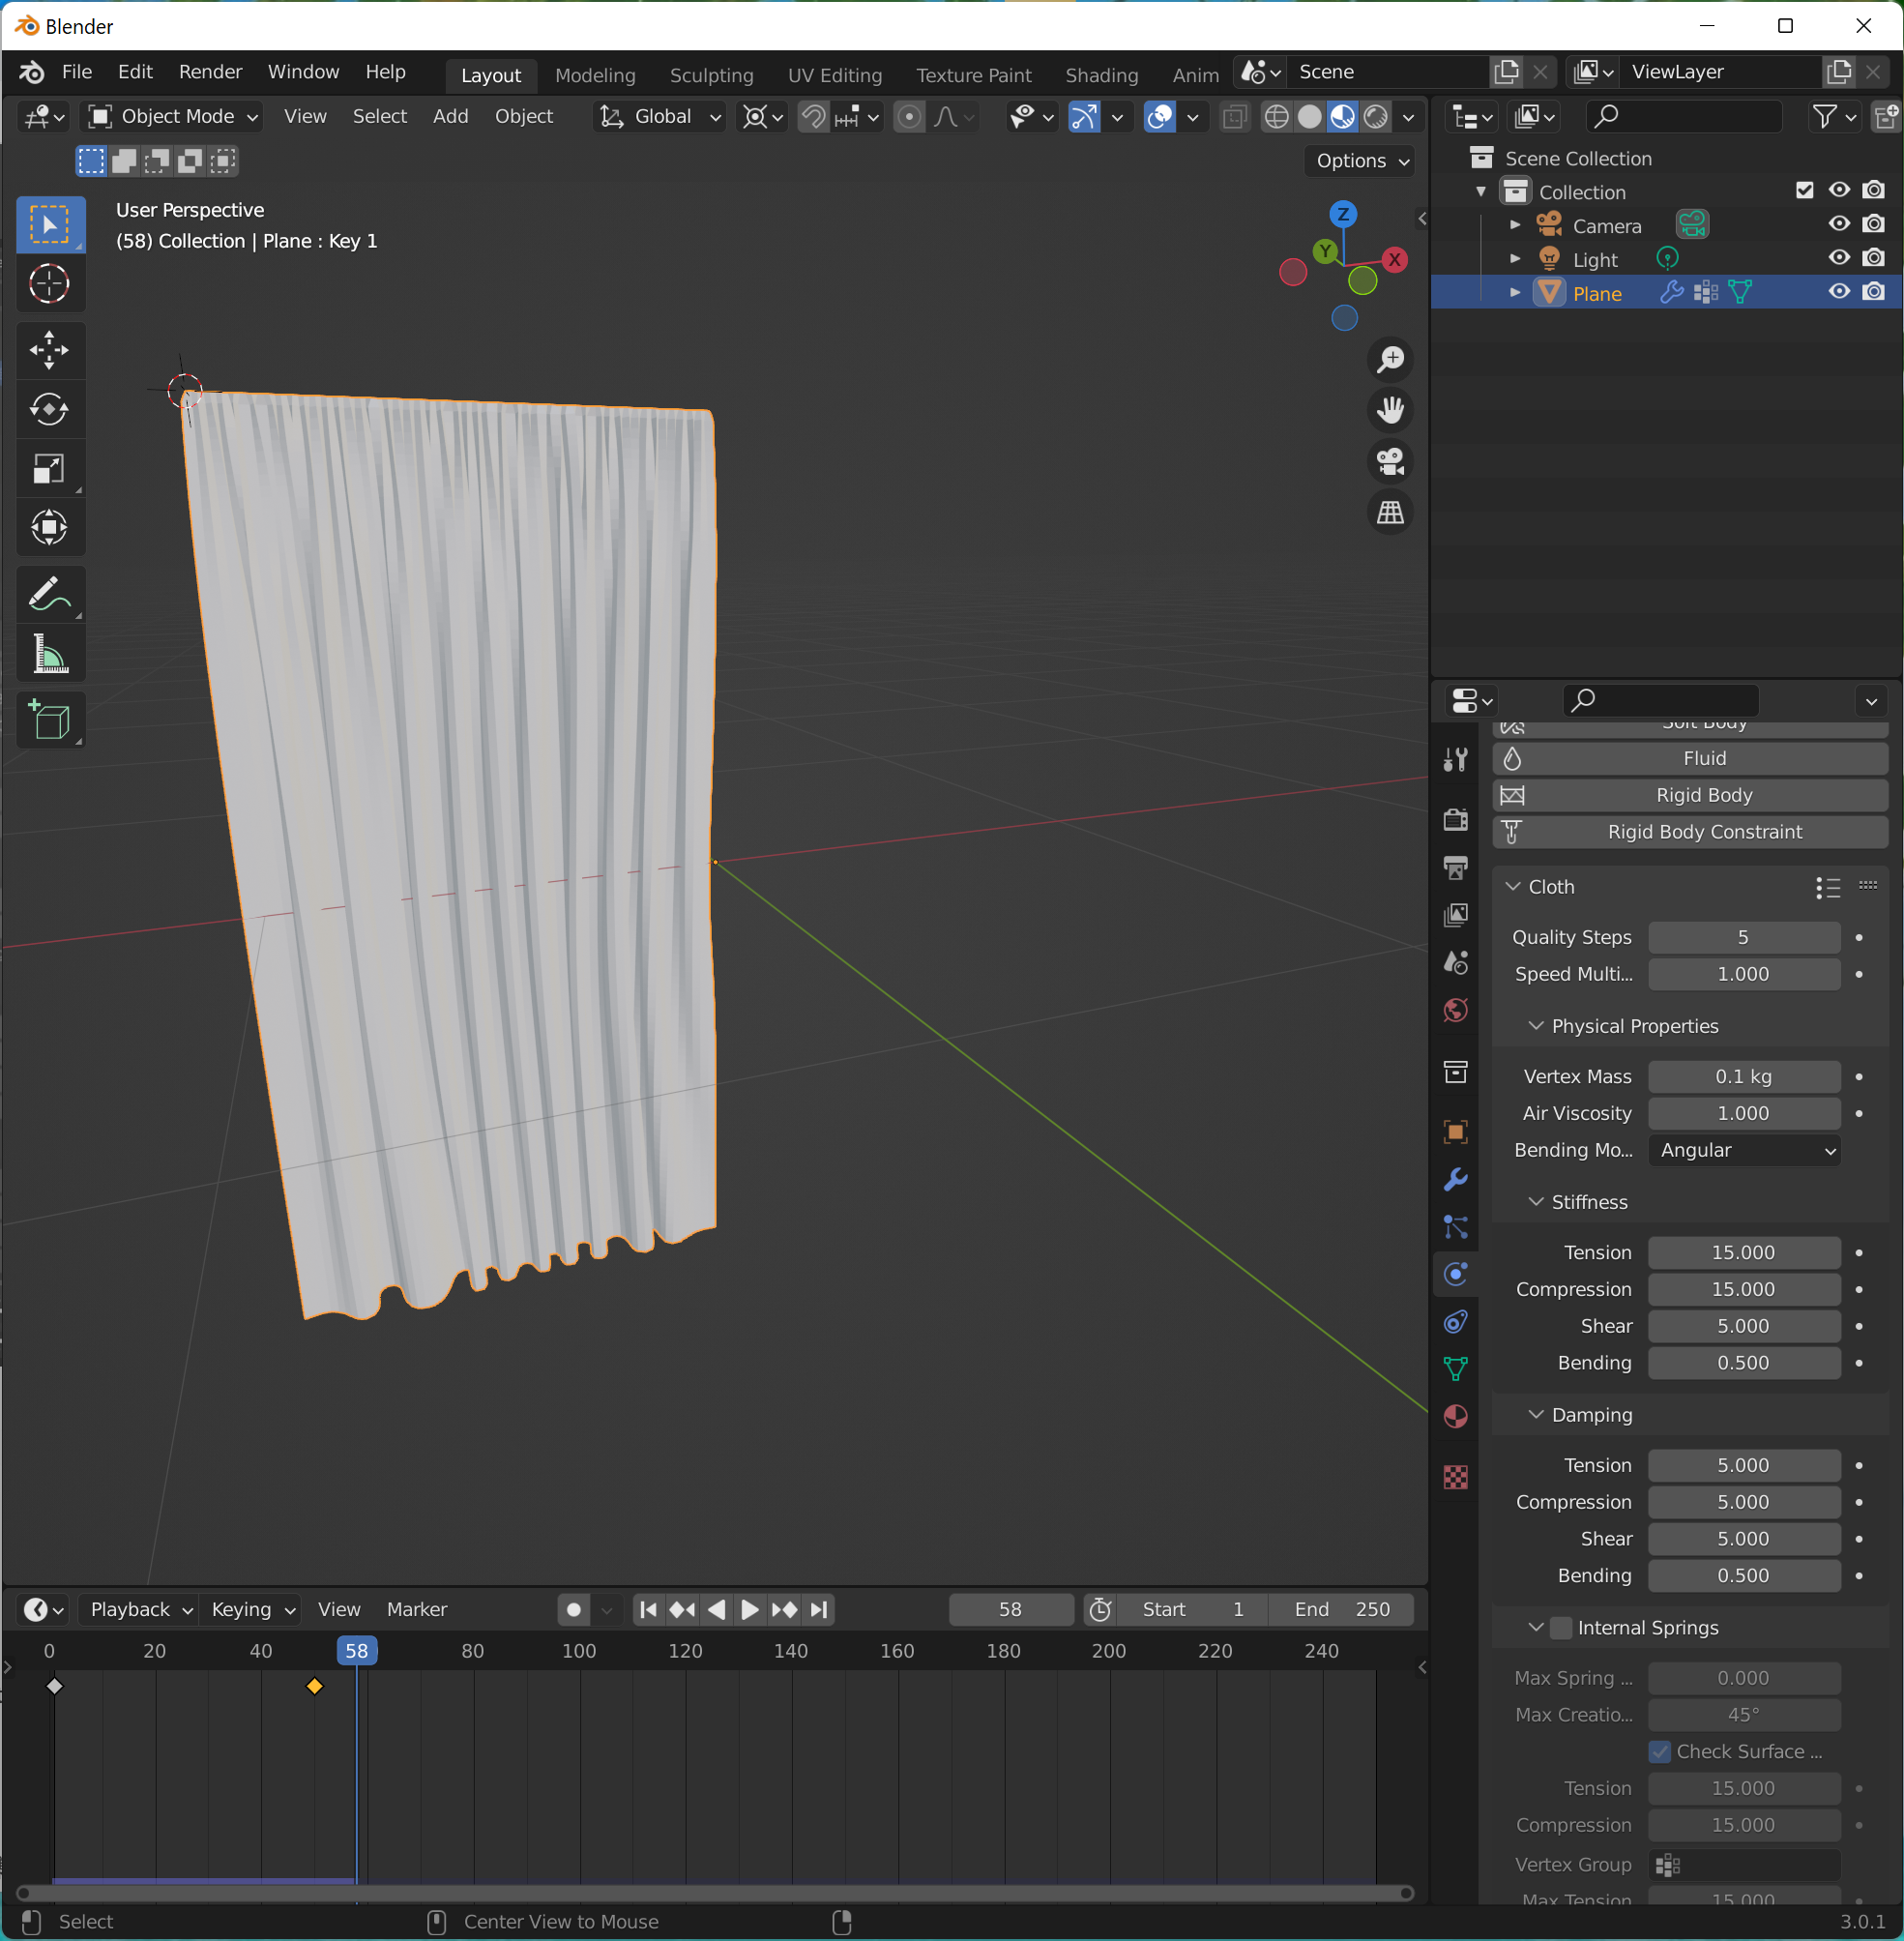Open the Modifier properties wrench tab

click(x=1455, y=1180)
